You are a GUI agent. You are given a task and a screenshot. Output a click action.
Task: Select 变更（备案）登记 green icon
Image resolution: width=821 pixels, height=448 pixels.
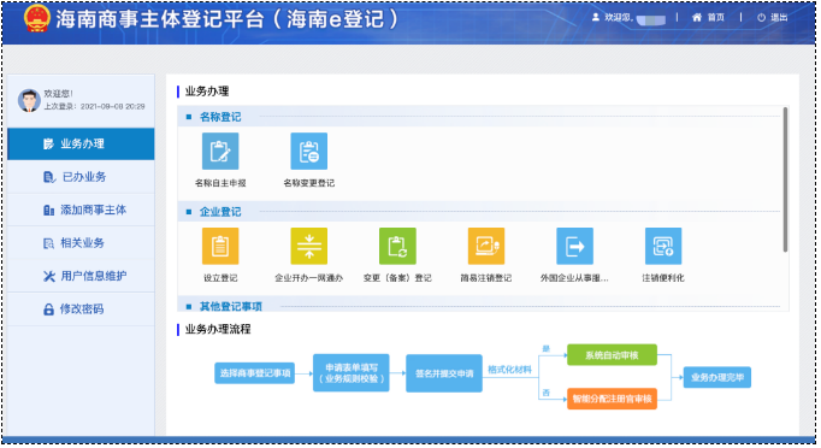point(397,246)
